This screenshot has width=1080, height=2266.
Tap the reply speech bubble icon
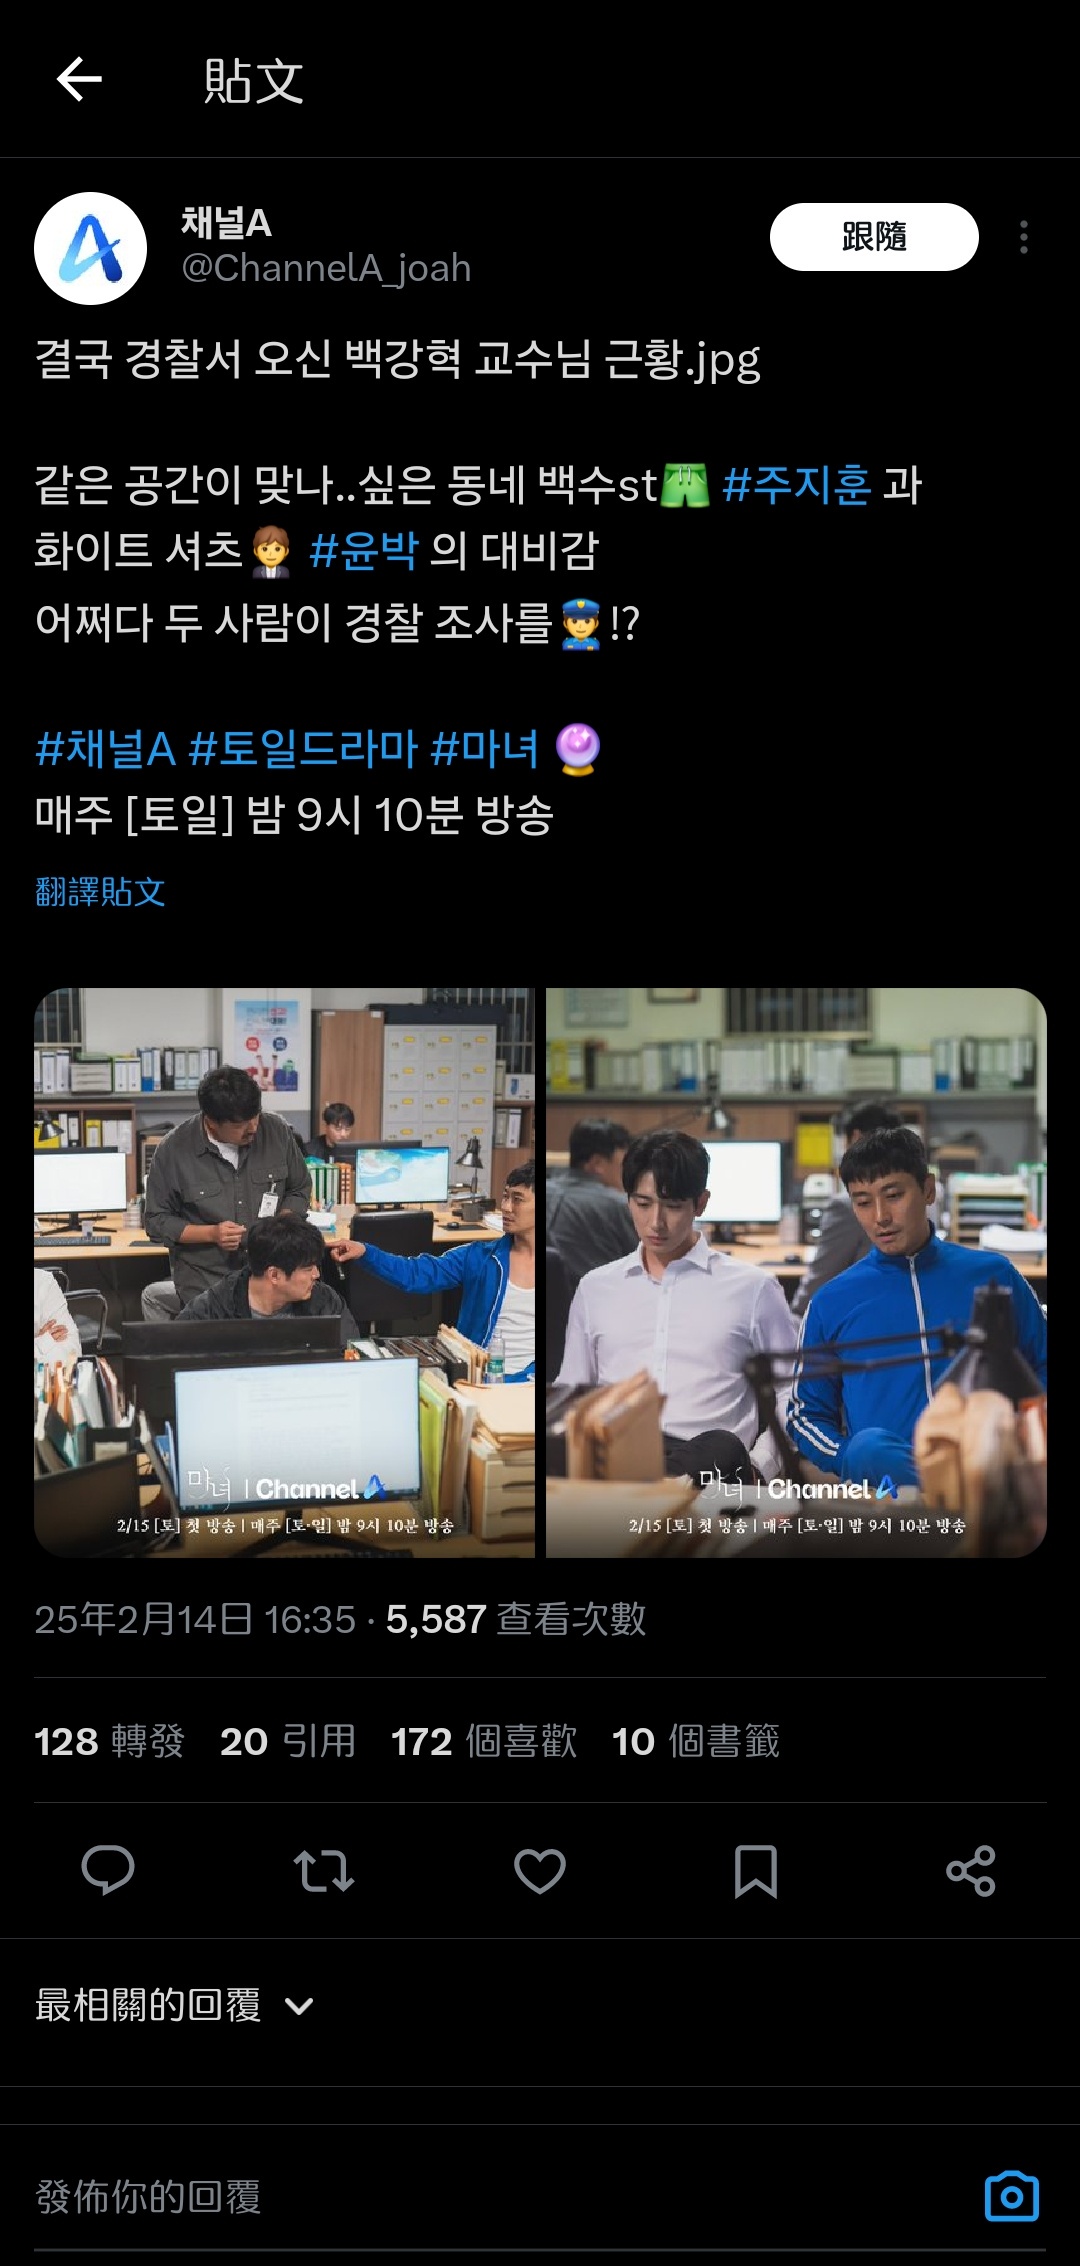[107, 1870]
